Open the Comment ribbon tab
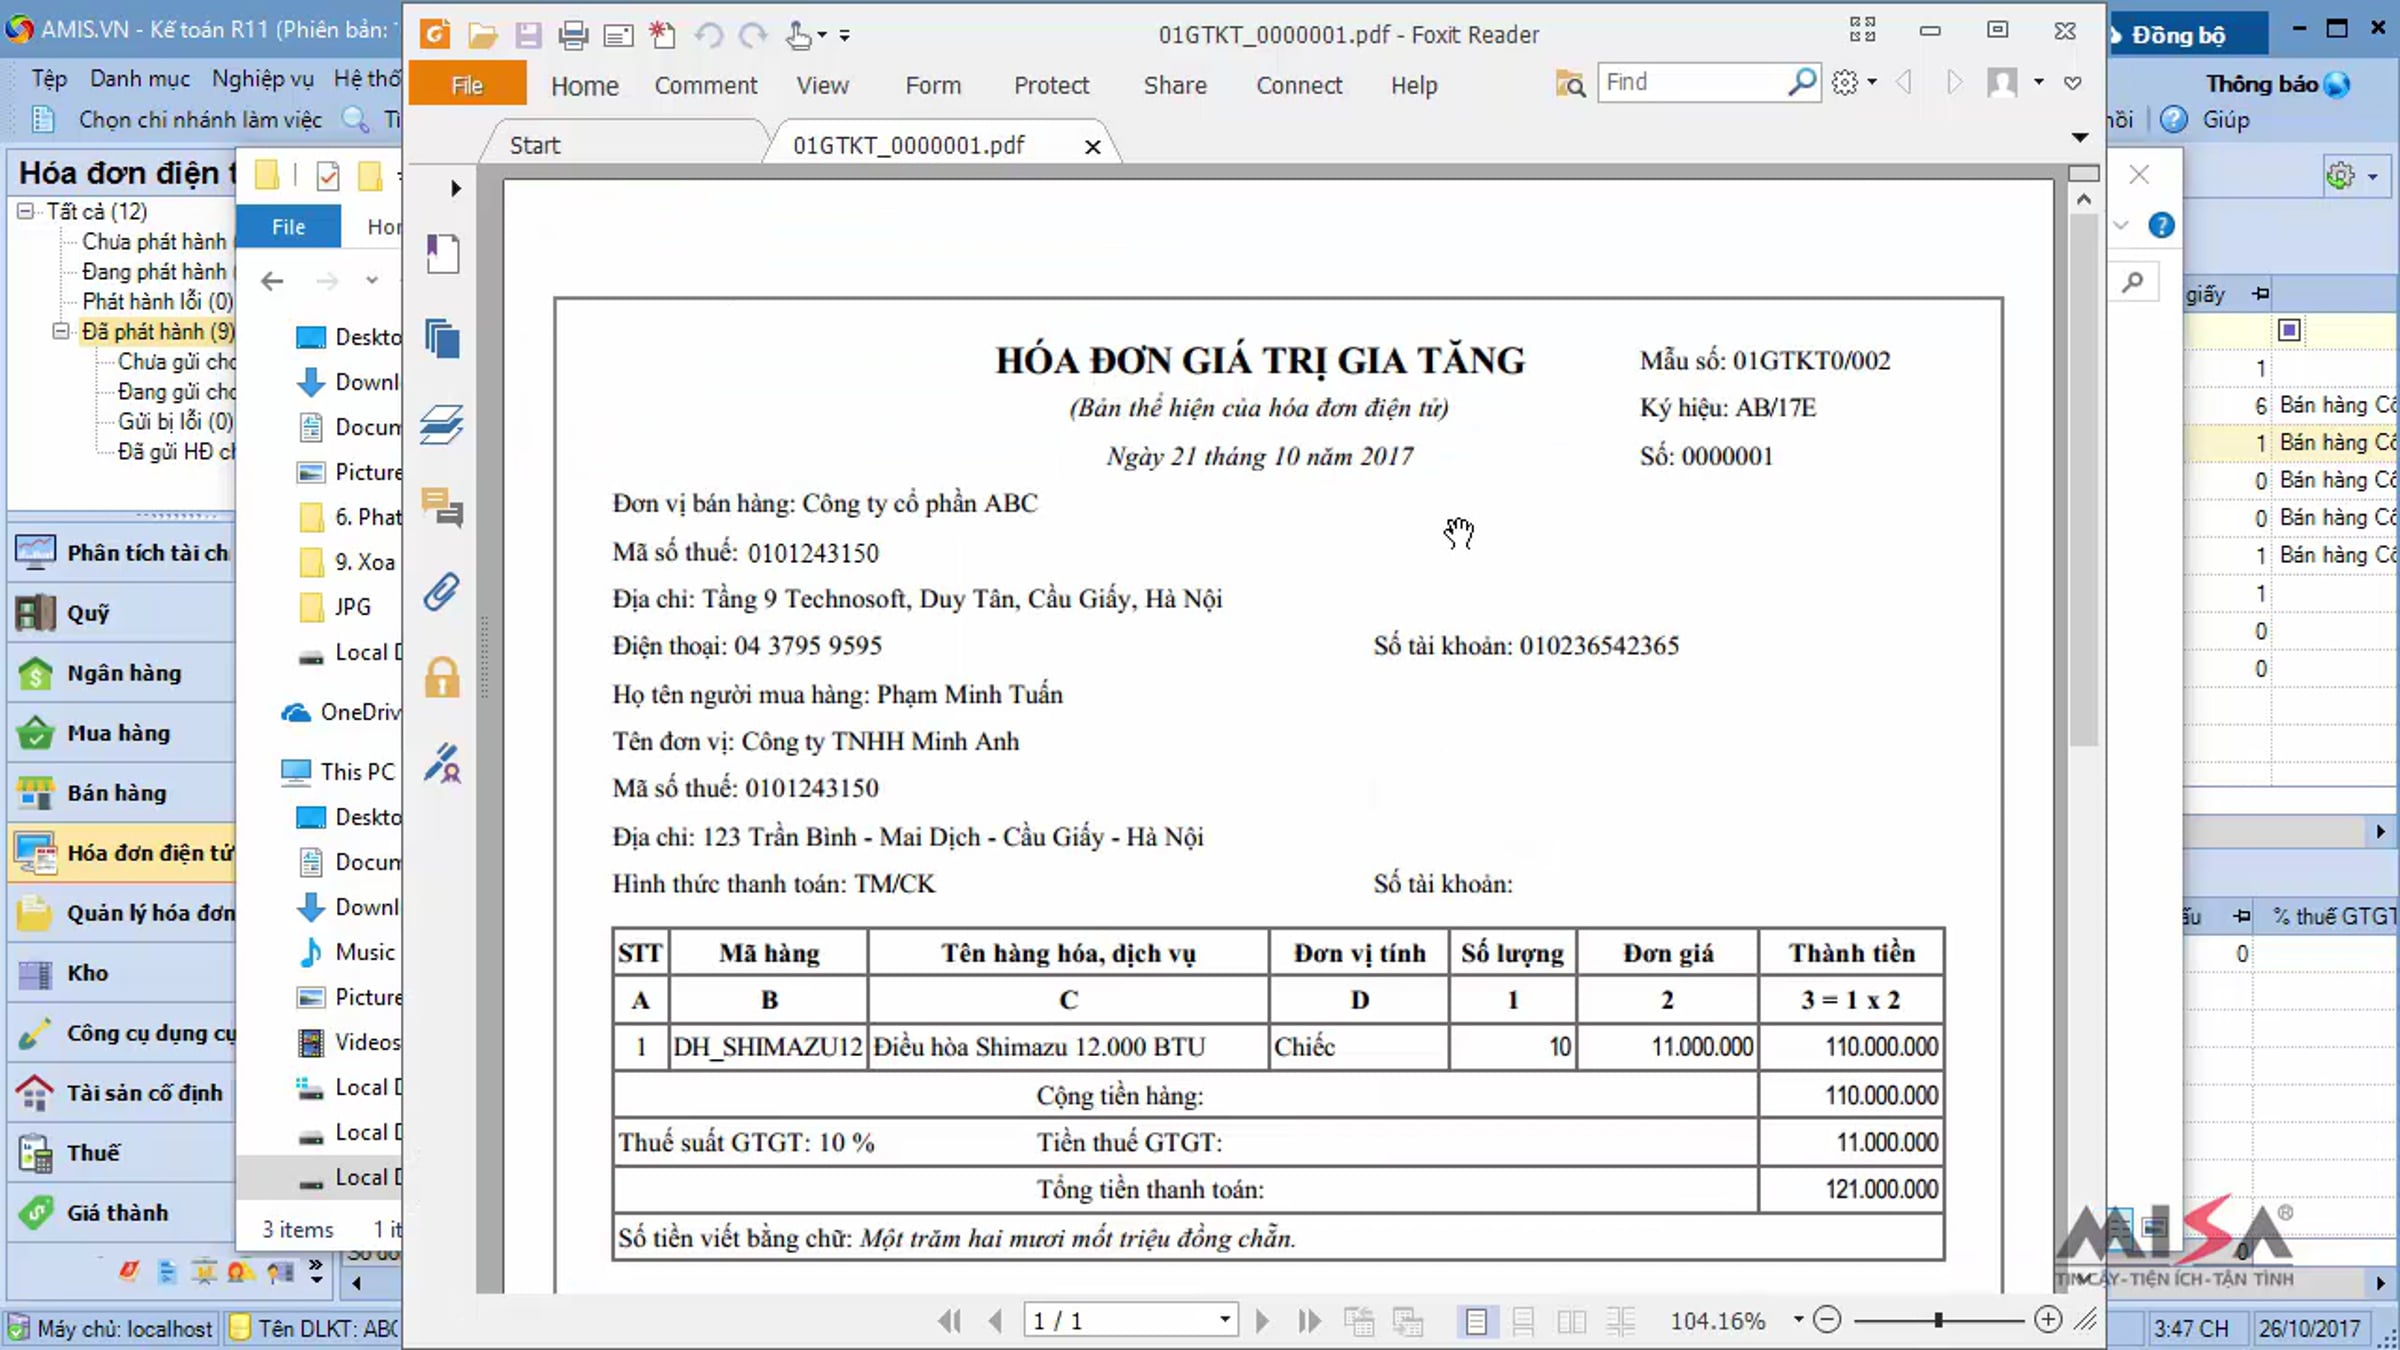2400x1350 pixels. click(706, 86)
